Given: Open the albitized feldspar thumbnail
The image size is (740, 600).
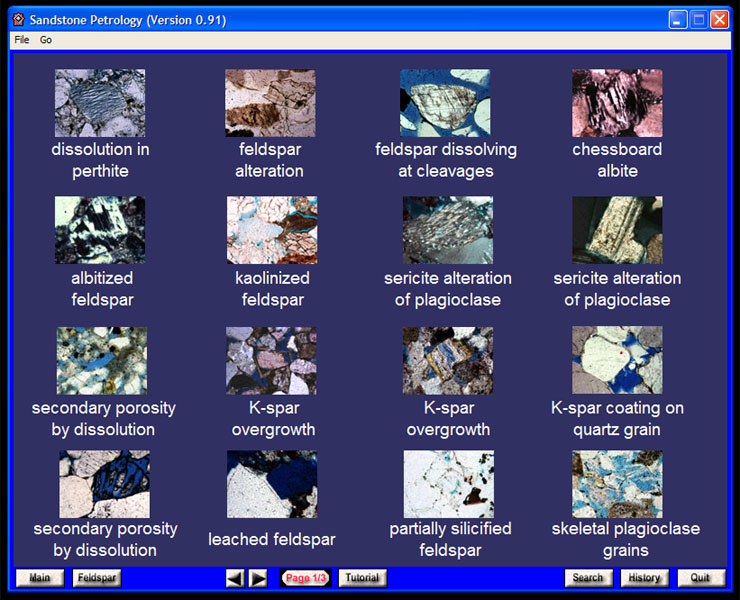Looking at the screenshot, I should pos(100,230).
